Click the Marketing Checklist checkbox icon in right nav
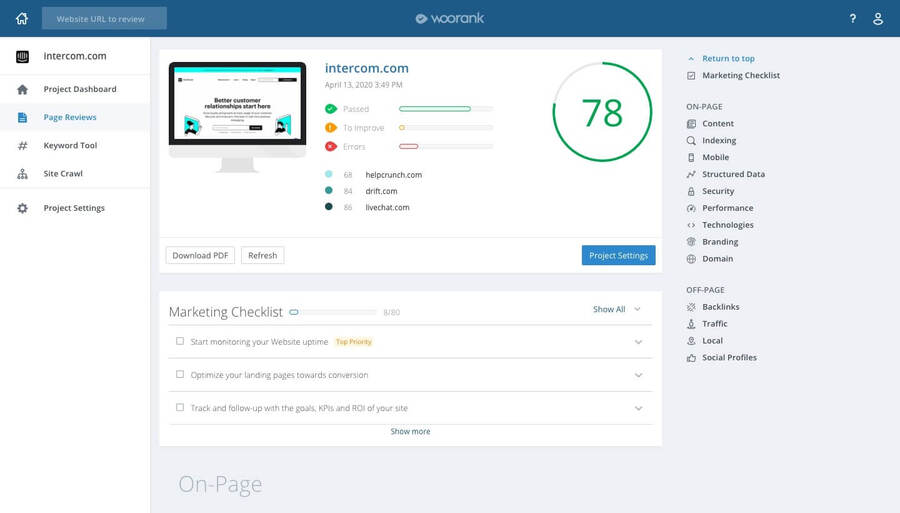Screen dimensions: 900x513 691,75
